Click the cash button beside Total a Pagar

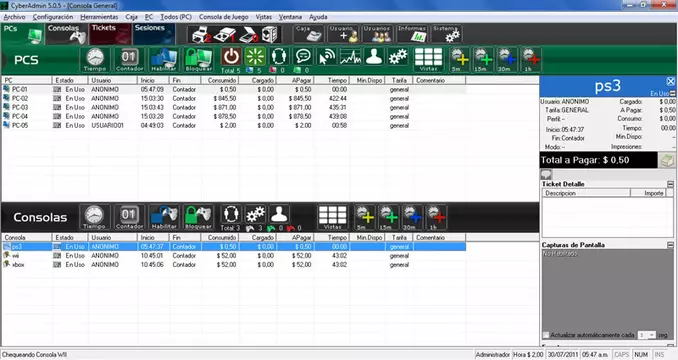[667, 160]
